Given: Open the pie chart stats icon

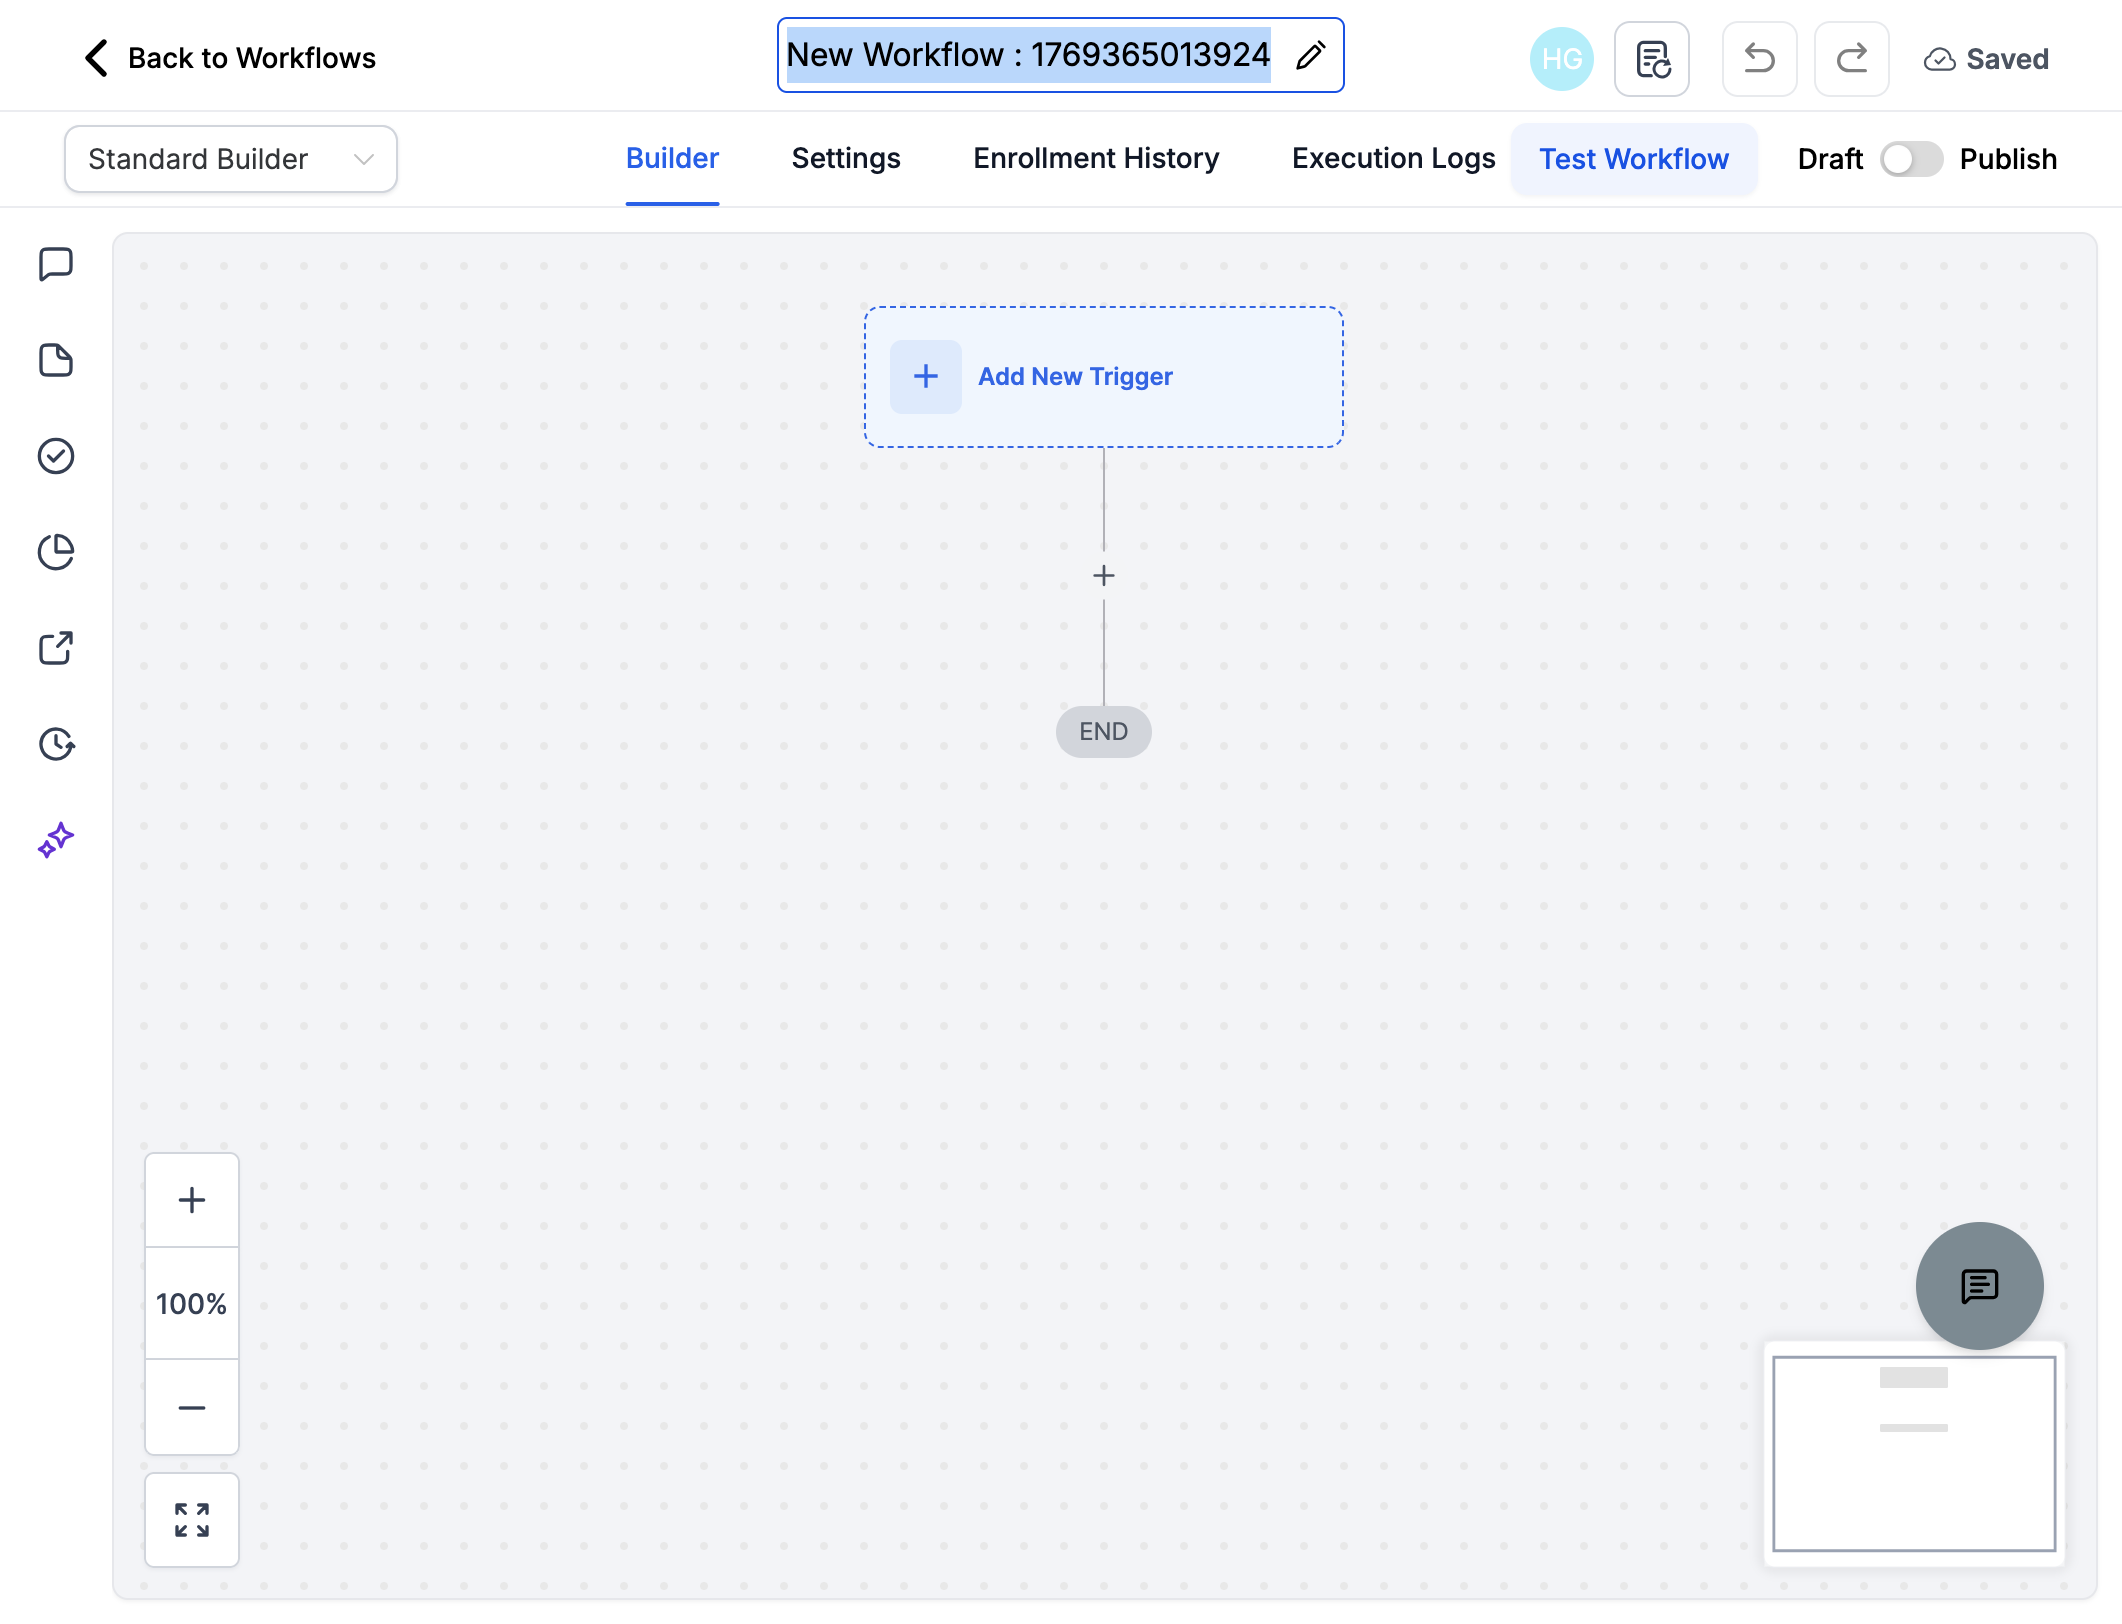Looking at the screenshot, I should 56,552.
